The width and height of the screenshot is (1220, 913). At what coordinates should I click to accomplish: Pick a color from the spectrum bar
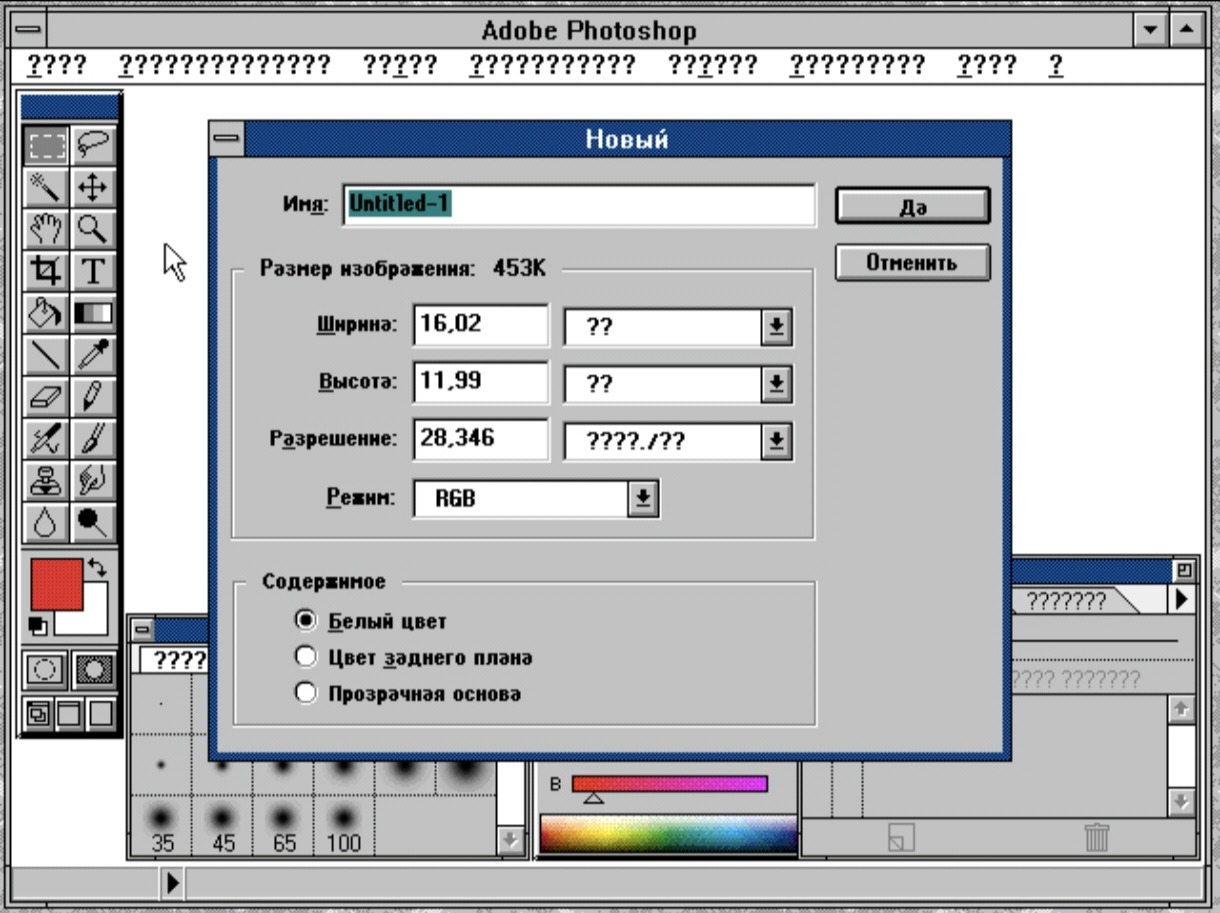click(668, 834)
